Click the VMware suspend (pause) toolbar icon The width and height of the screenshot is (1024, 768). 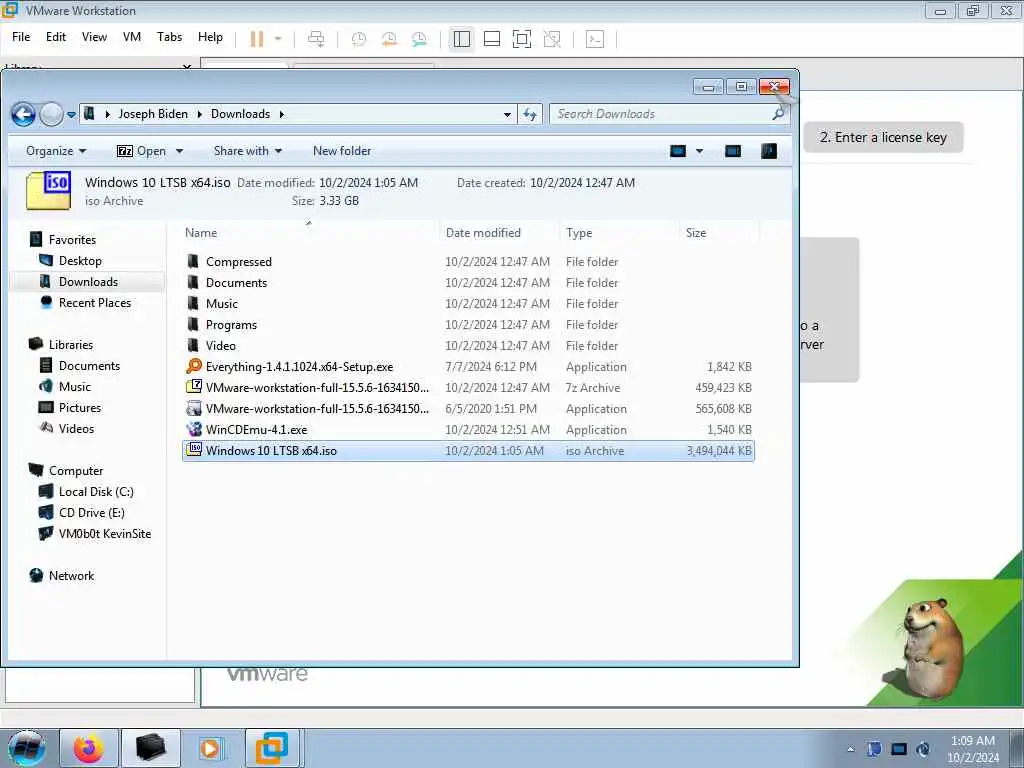(x=257, y=39)
